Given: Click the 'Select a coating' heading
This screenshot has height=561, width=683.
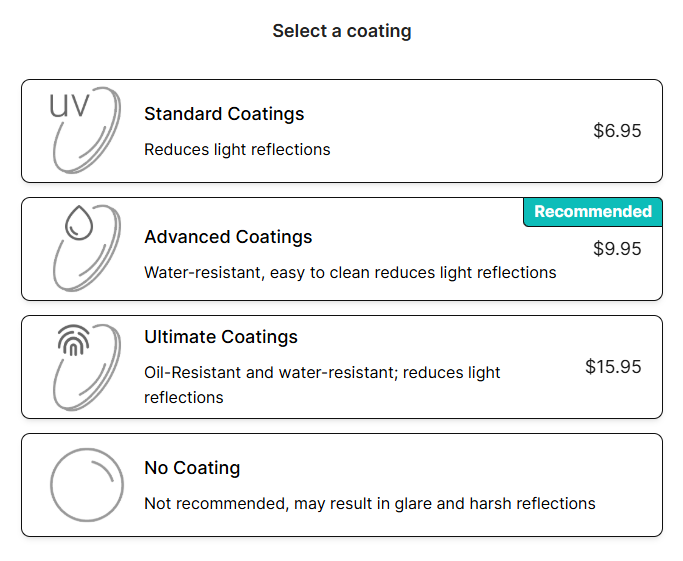Looking at the screenshot, I should click(342, 31).
